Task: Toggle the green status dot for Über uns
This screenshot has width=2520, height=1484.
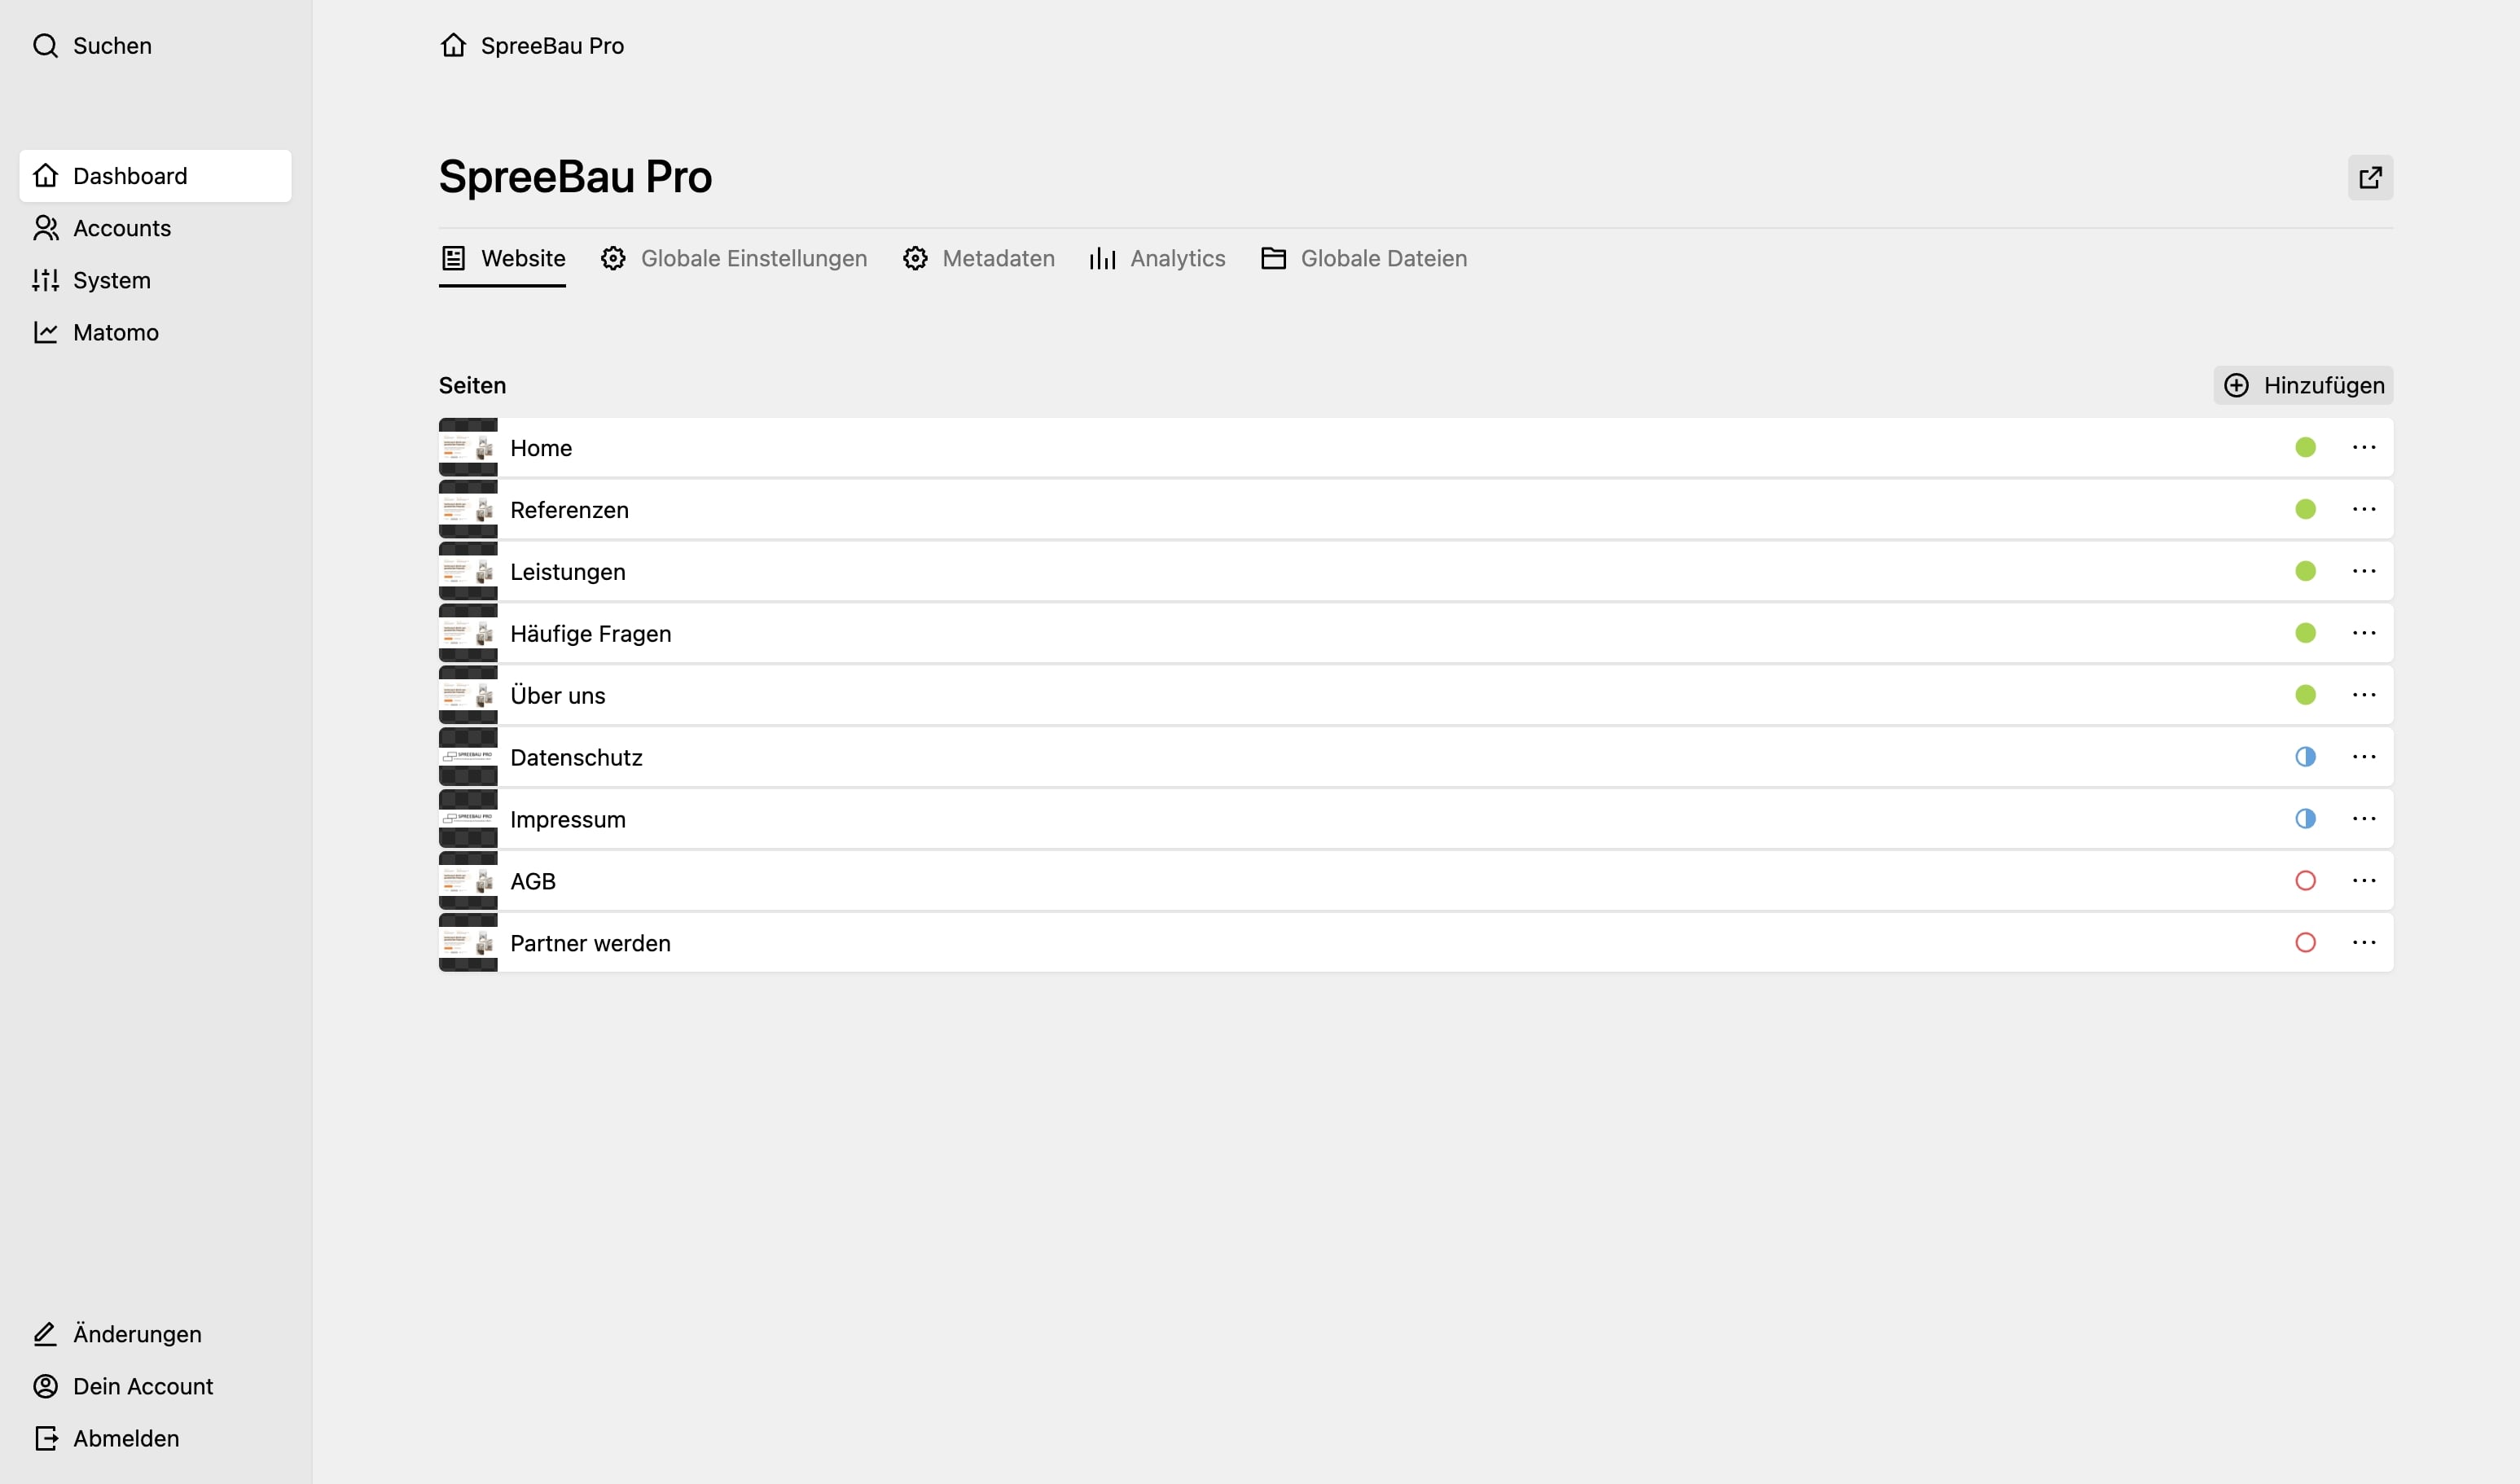Action: coord(2305,695)
